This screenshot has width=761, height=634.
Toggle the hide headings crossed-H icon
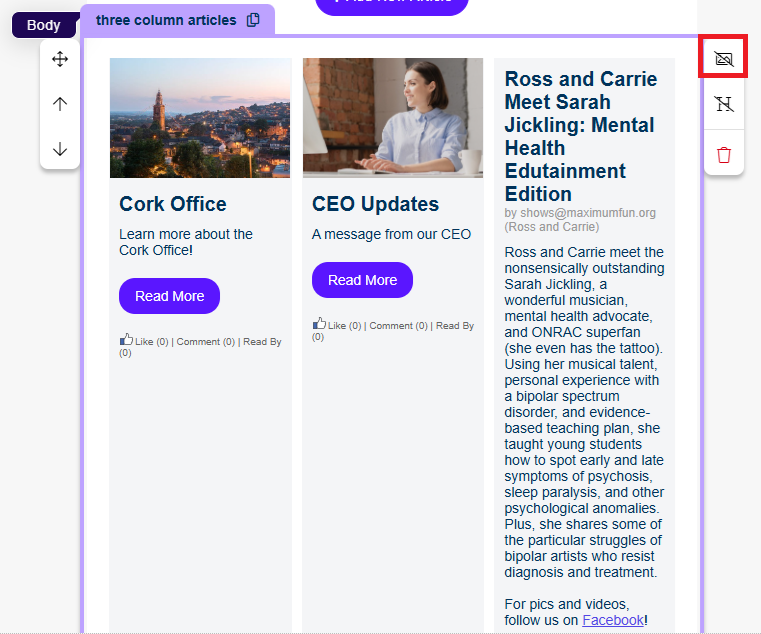pos(724,104)
